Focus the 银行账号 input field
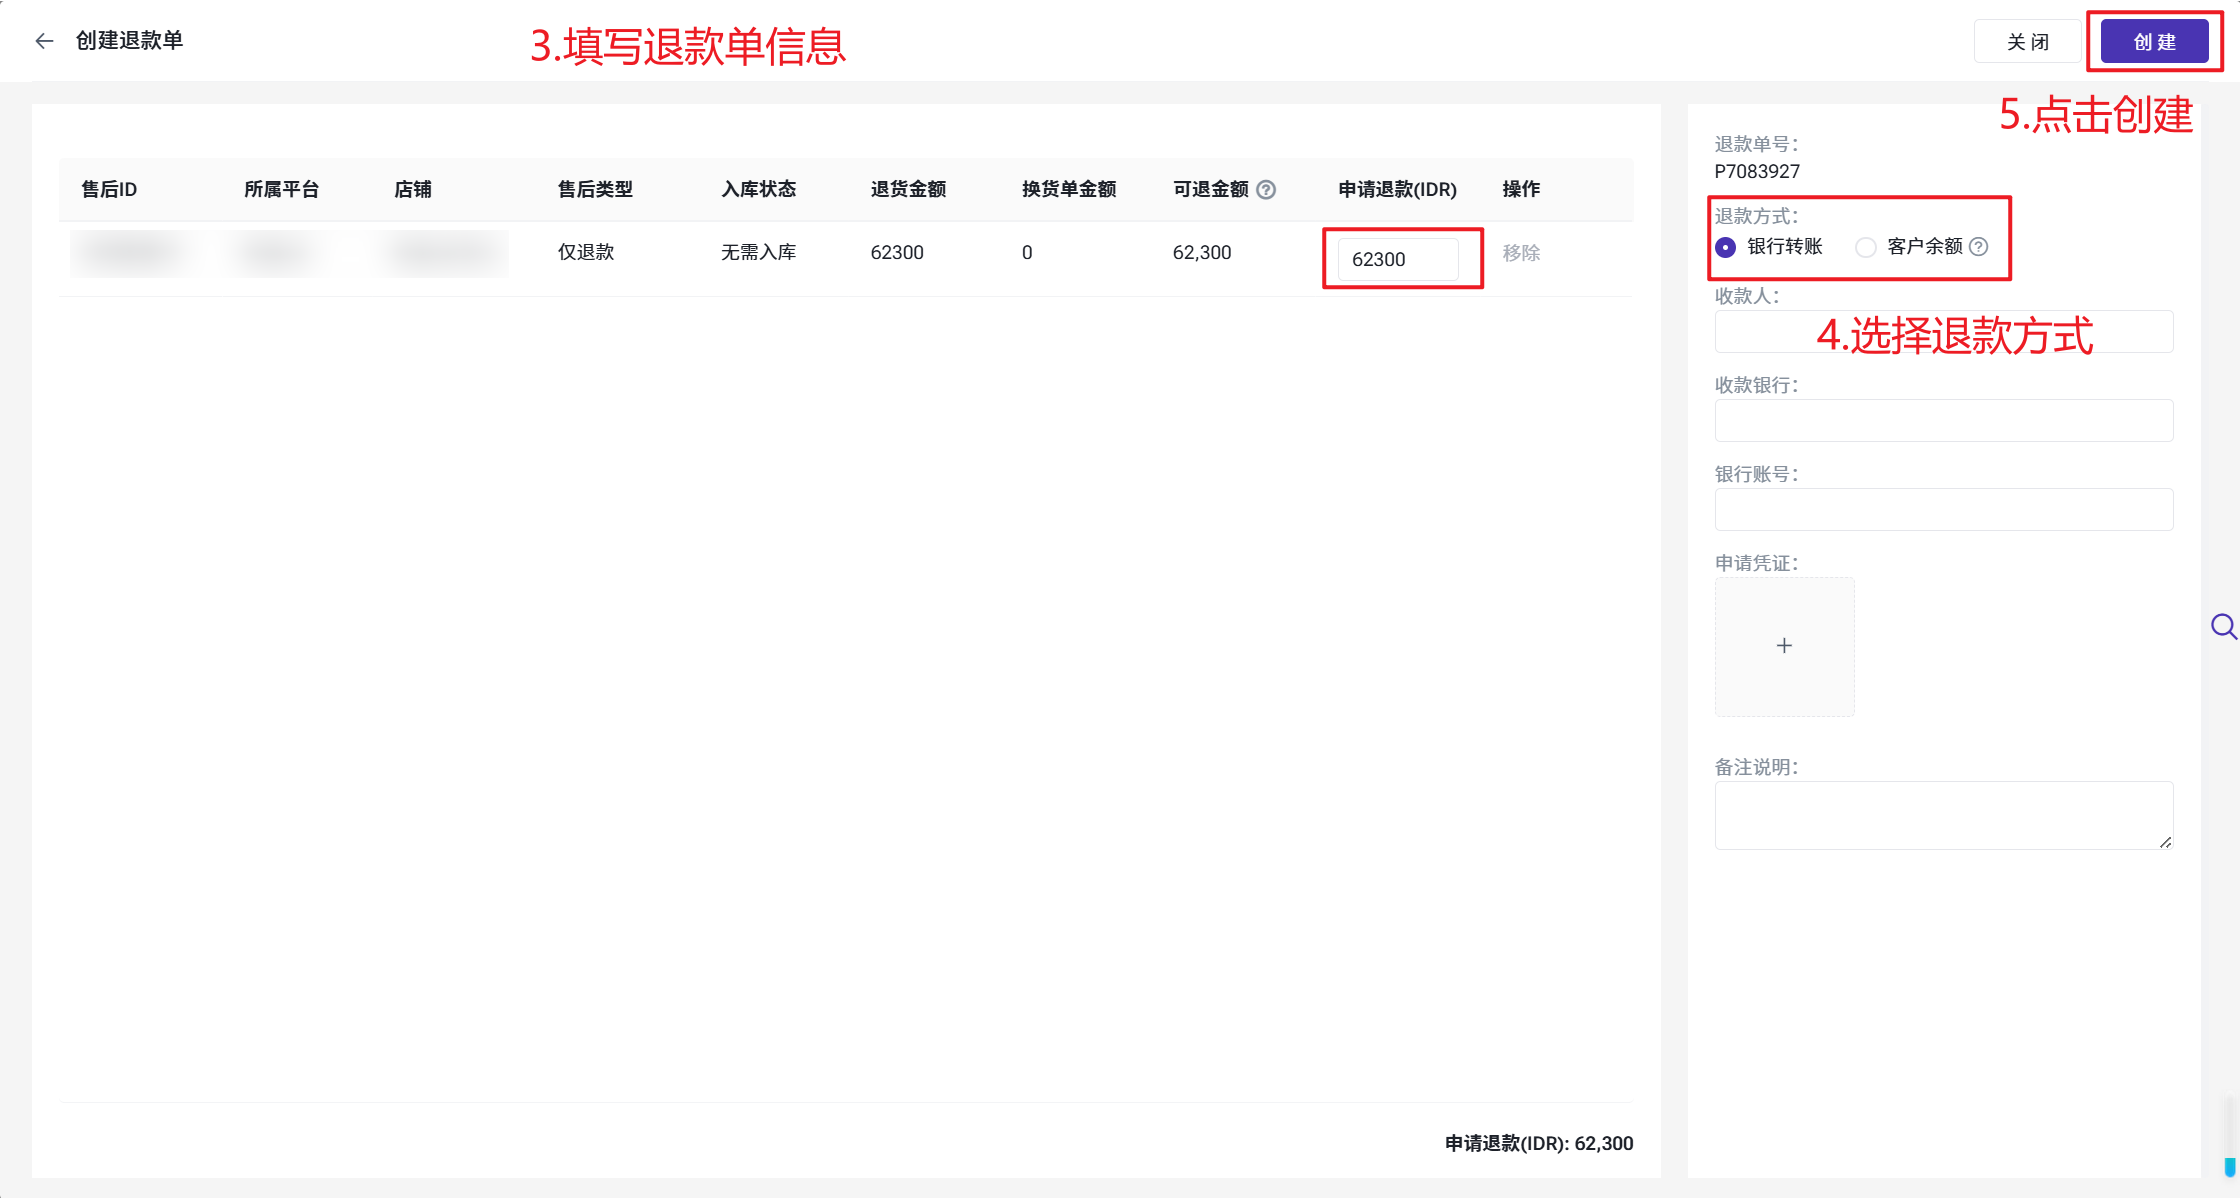This screenshot has width=2240, height=1198. [x=1943, y=510]
